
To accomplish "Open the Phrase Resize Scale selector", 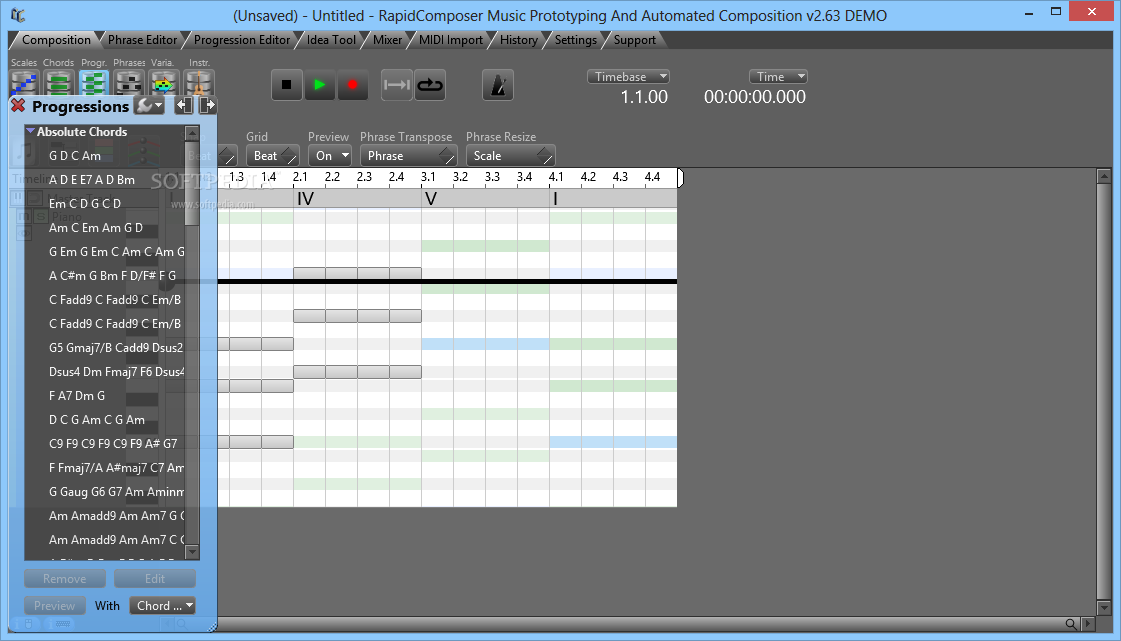I will (x=510, y=156).
